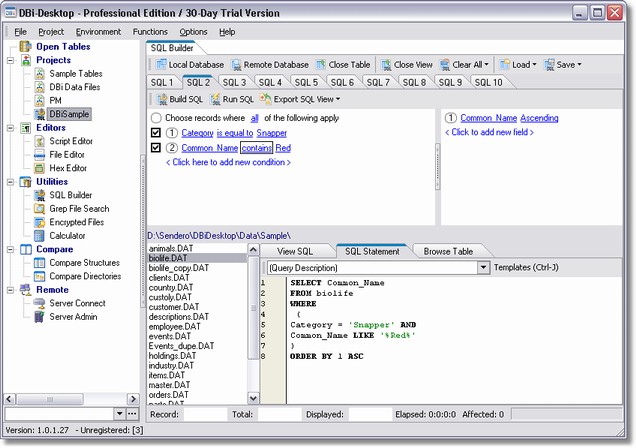Open a Local Database
This screenshot has width=636, height=448.
point(190,65)
